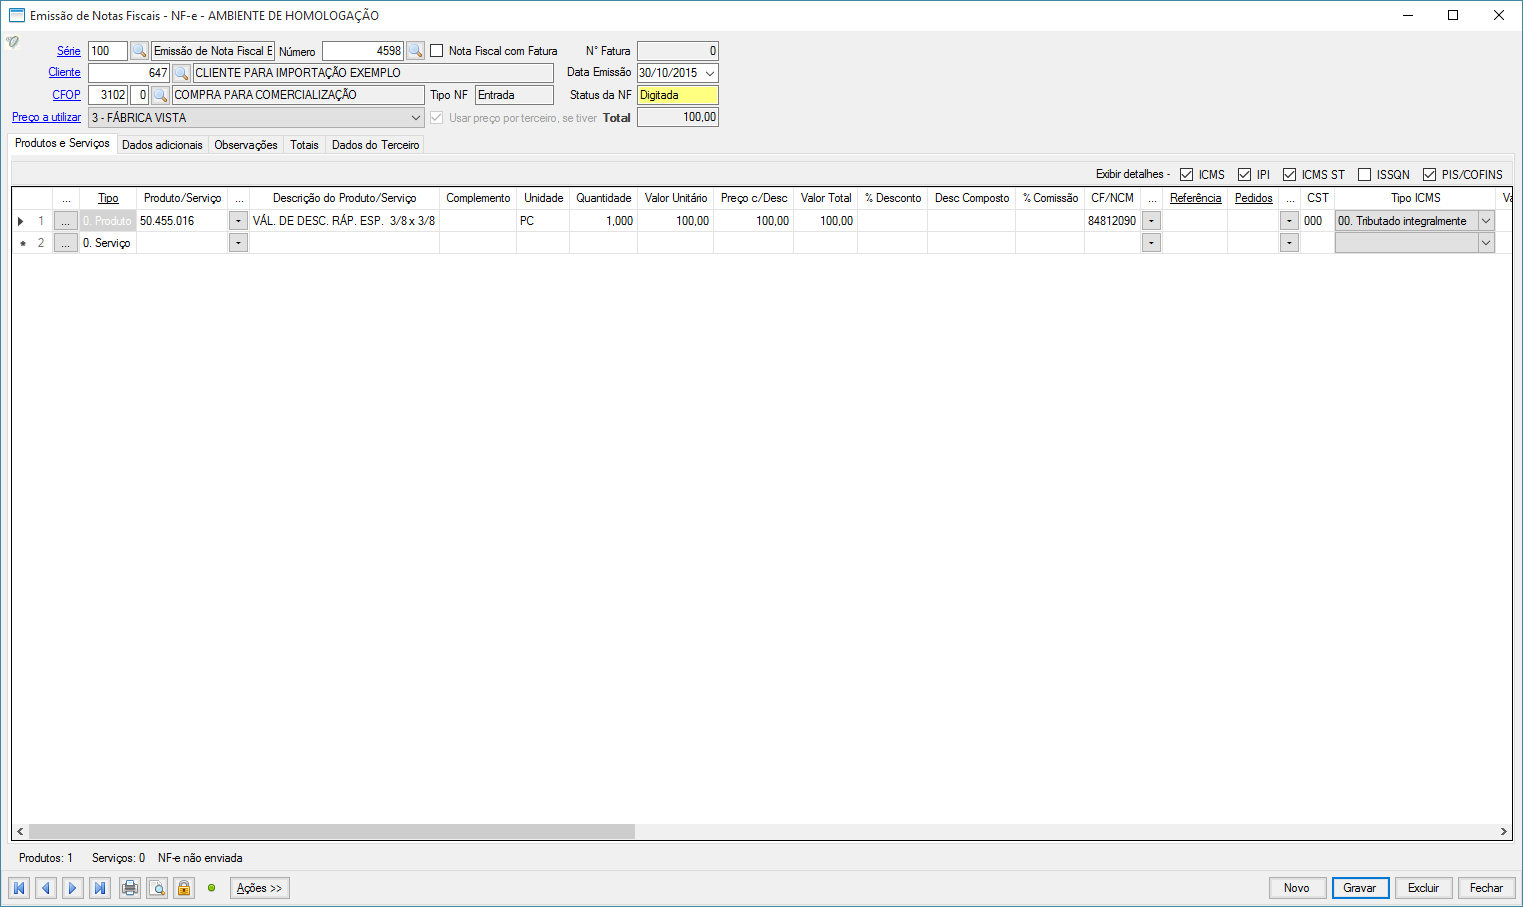
Task: Click the ellipsis button in row 1
Action: (66, 221)
